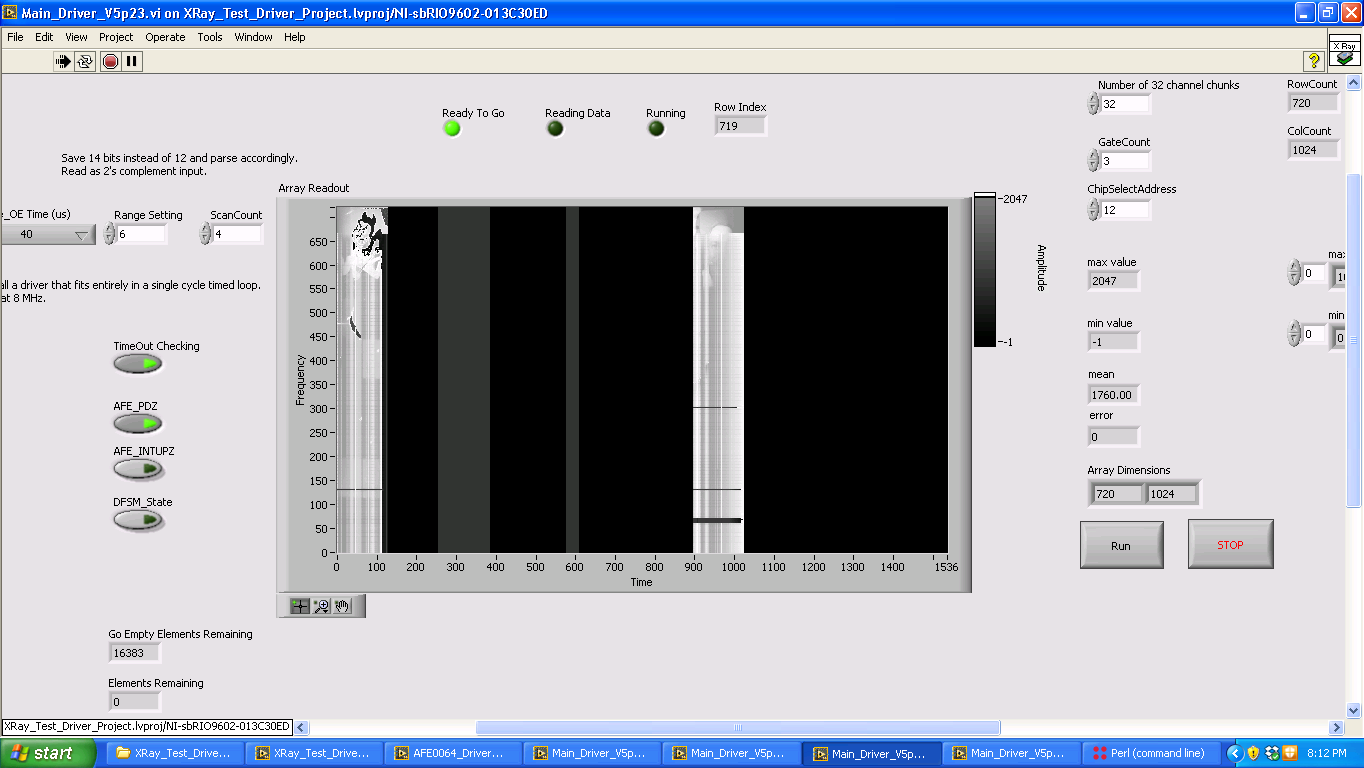Click the orange shield tray icon
1364x768 pixels.
coord(1290,753)
